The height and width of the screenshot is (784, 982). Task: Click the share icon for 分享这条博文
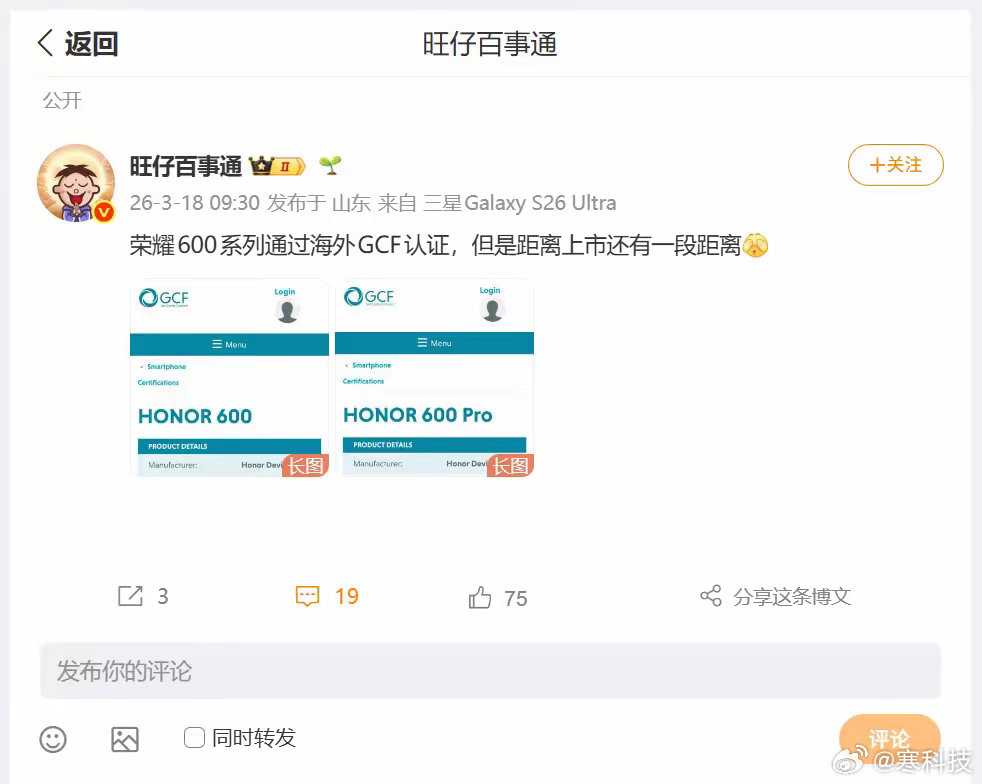coord(711,596)
